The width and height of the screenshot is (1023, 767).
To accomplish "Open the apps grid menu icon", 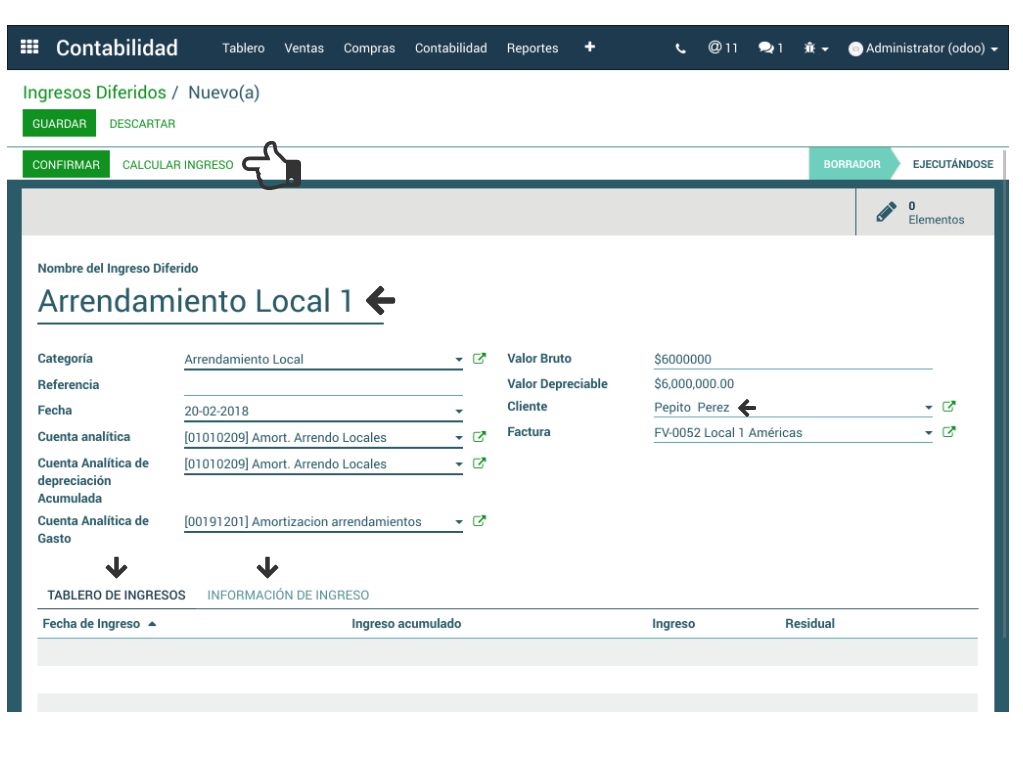I will (x=30, y=47).
